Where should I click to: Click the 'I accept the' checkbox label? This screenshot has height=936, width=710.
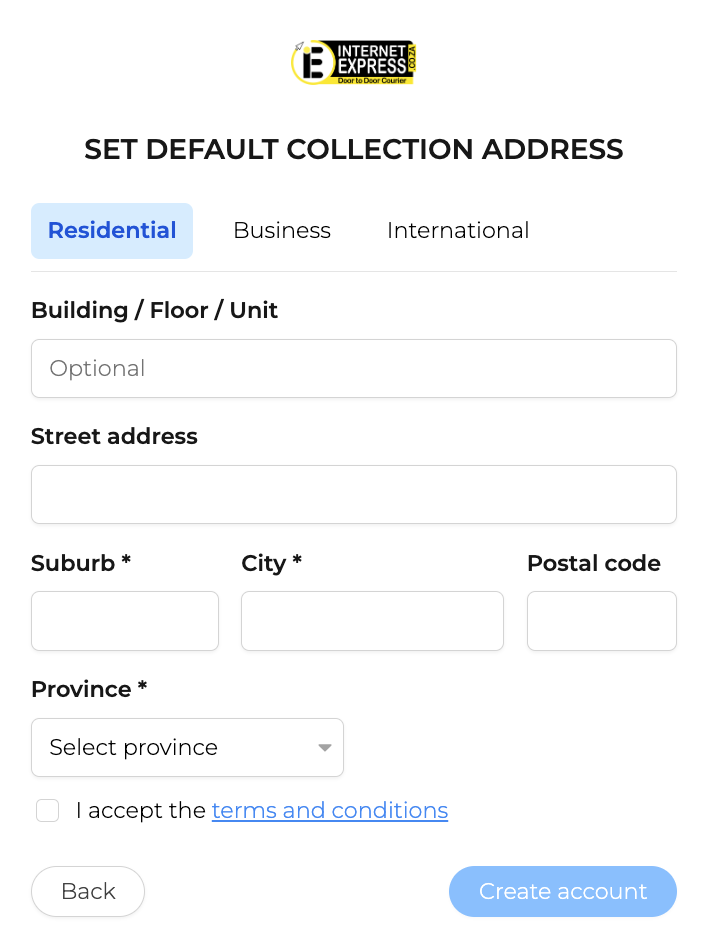pyautogui.click(x=141, y=811)
